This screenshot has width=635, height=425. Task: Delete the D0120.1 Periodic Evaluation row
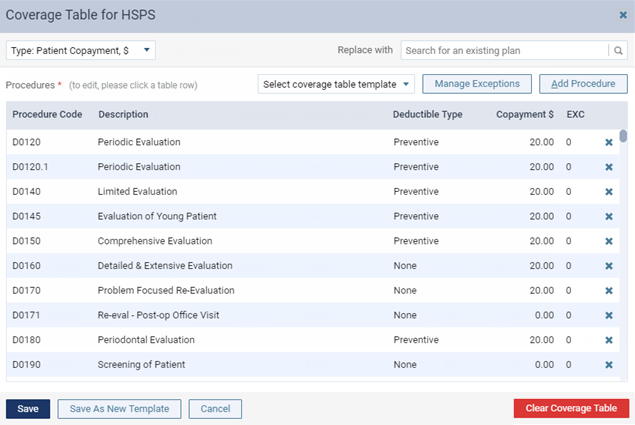tap(609, 167)
